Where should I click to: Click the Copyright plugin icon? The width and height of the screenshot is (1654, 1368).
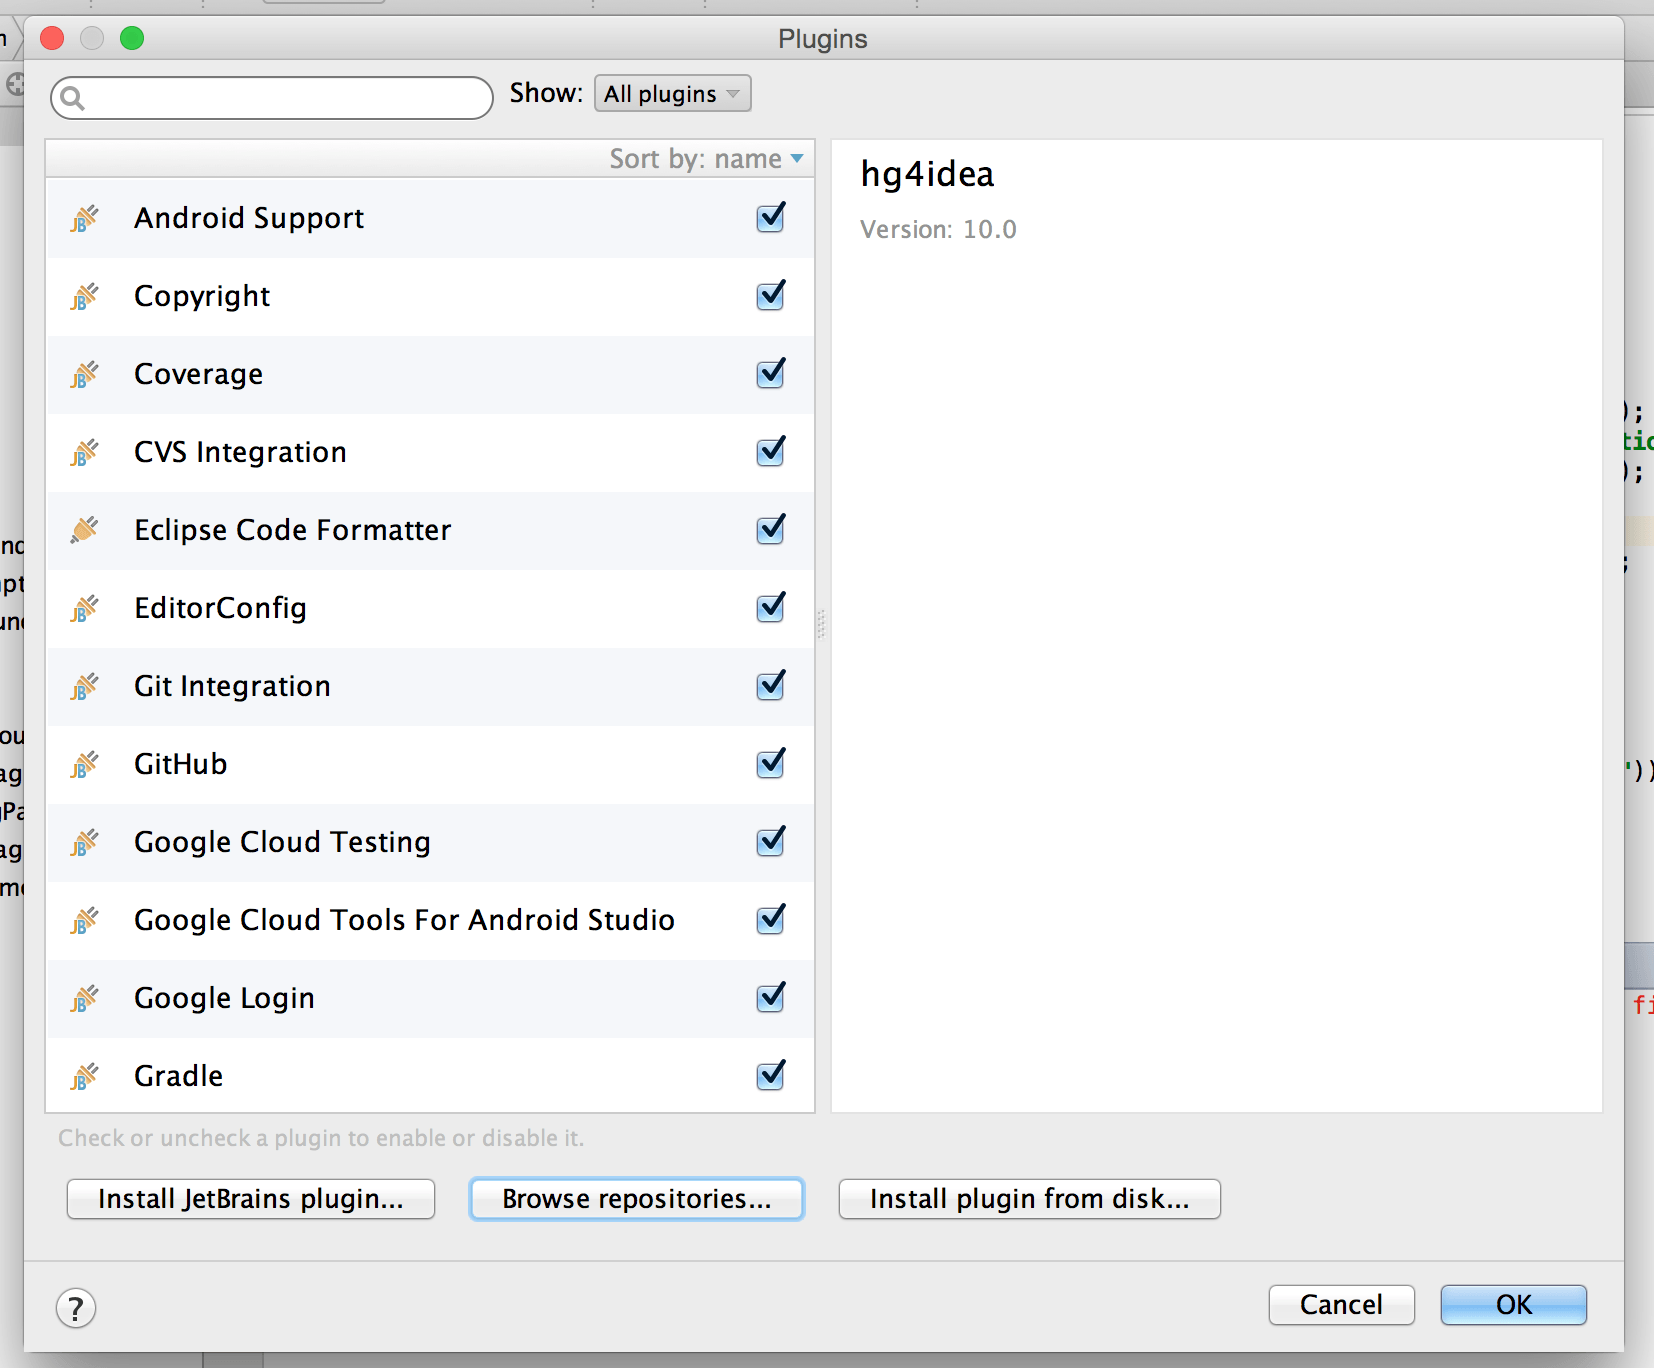coord(85,296)
